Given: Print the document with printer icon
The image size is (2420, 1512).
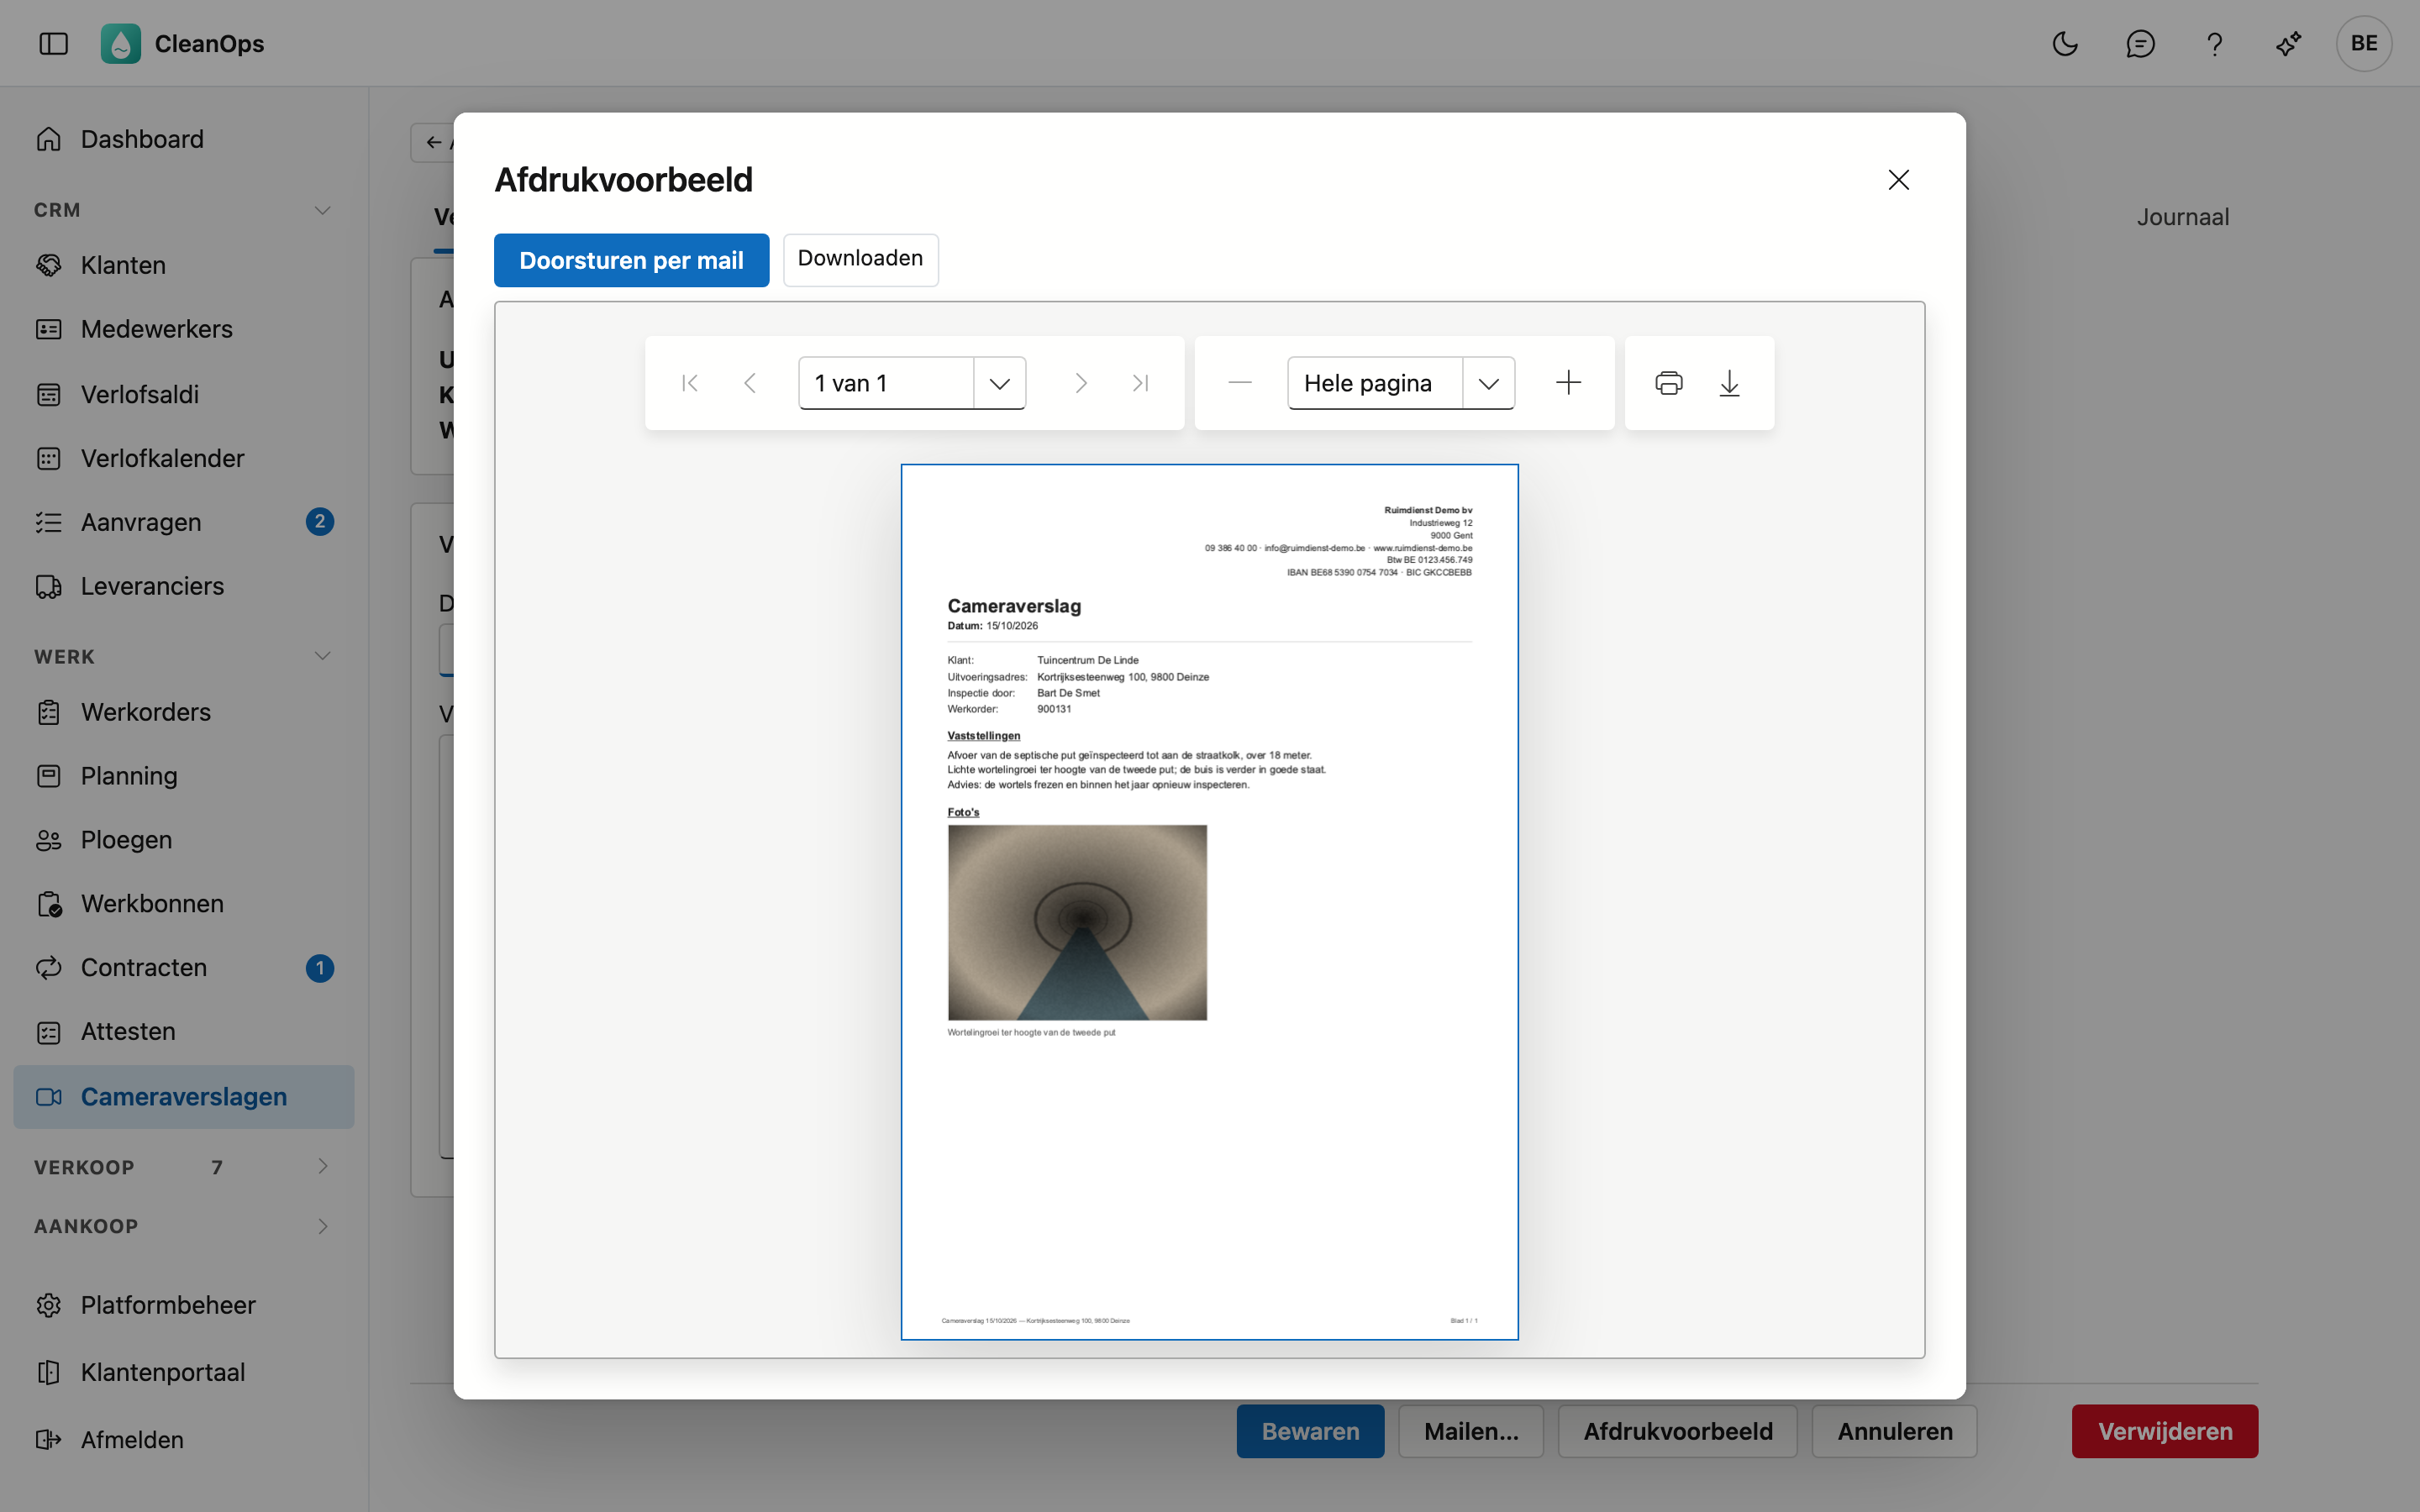Looking at the screenshot, I should tap(1669, 383).
